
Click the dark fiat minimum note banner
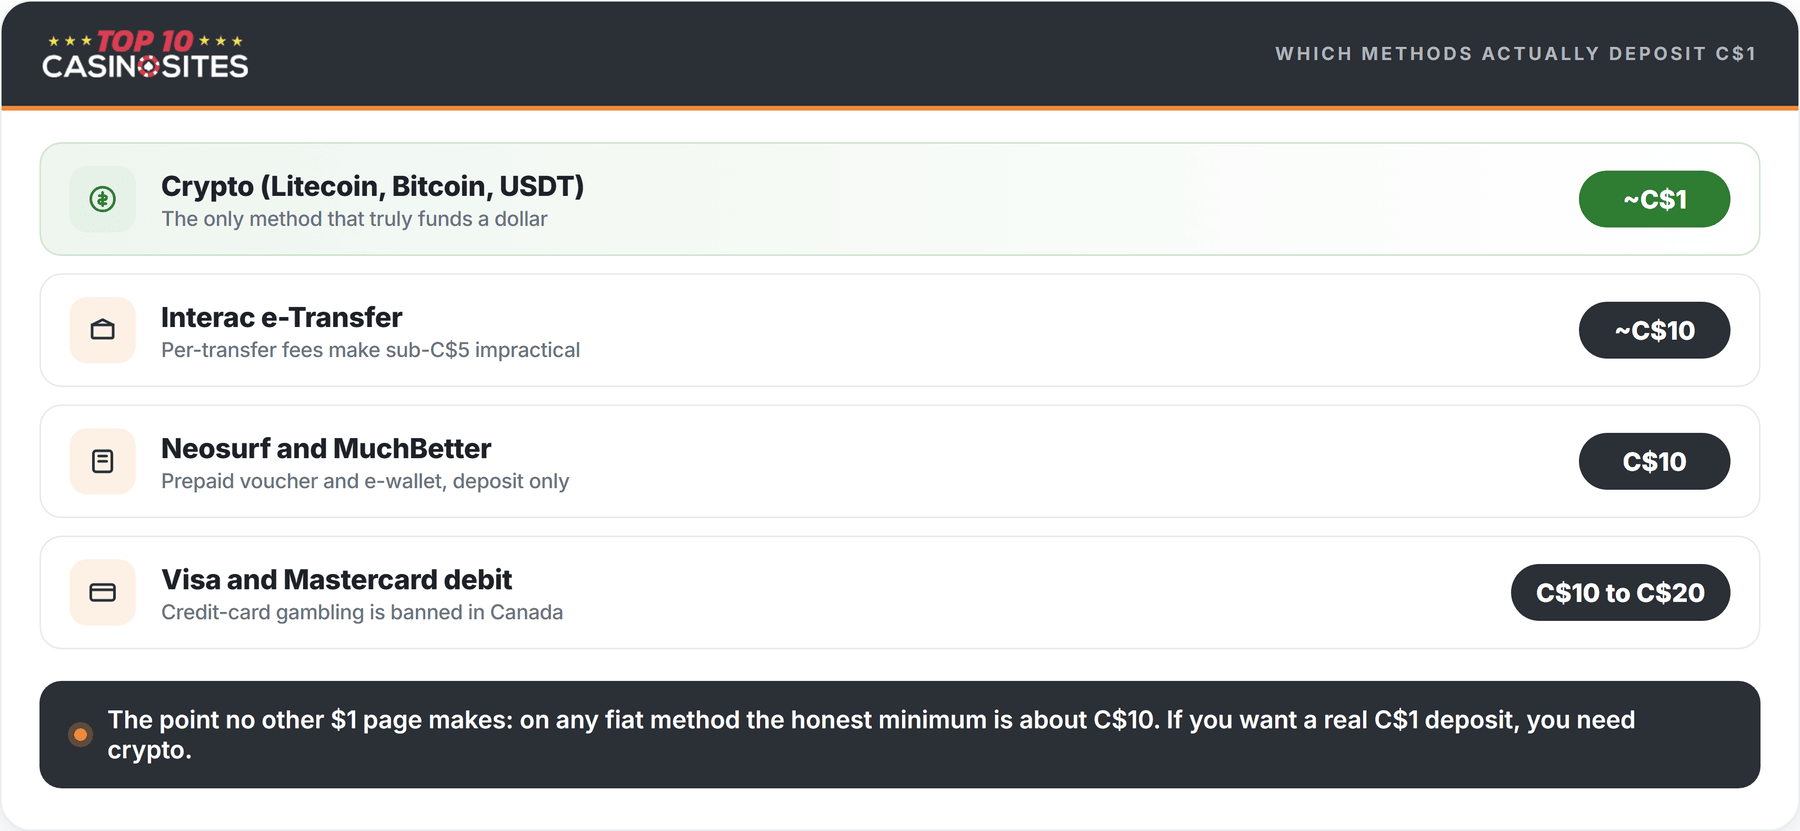900,735
